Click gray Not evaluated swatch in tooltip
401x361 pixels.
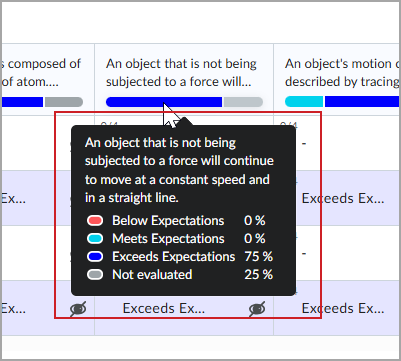tap(95, 274)
